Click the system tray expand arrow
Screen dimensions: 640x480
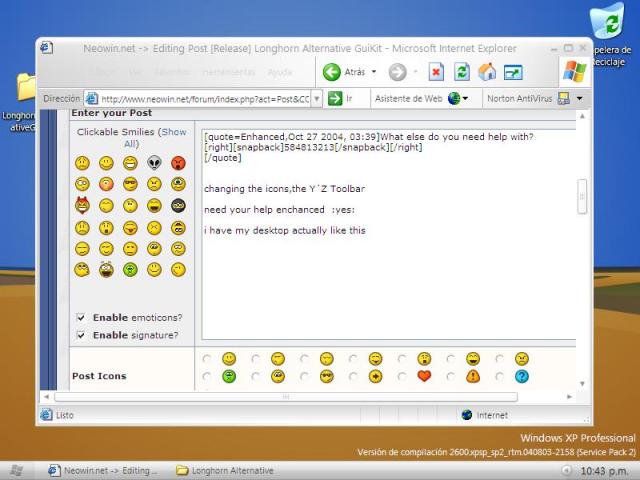(567, 471)
